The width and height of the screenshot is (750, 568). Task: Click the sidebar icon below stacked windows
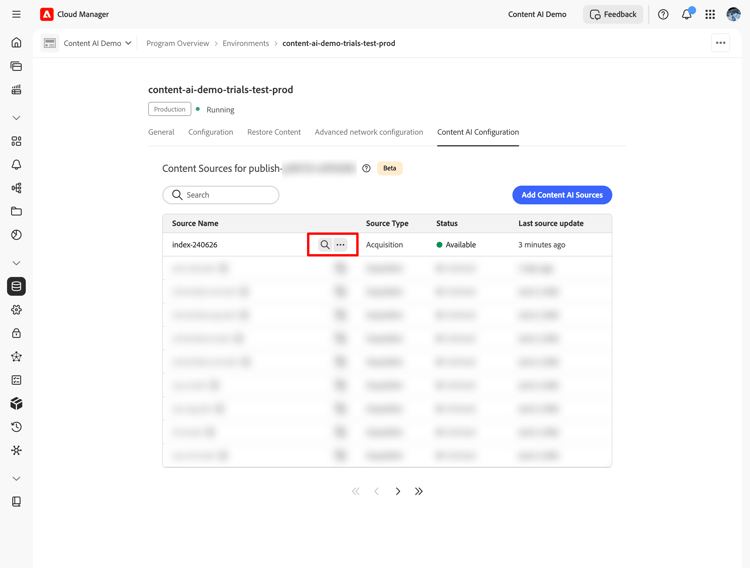(16, 89)
